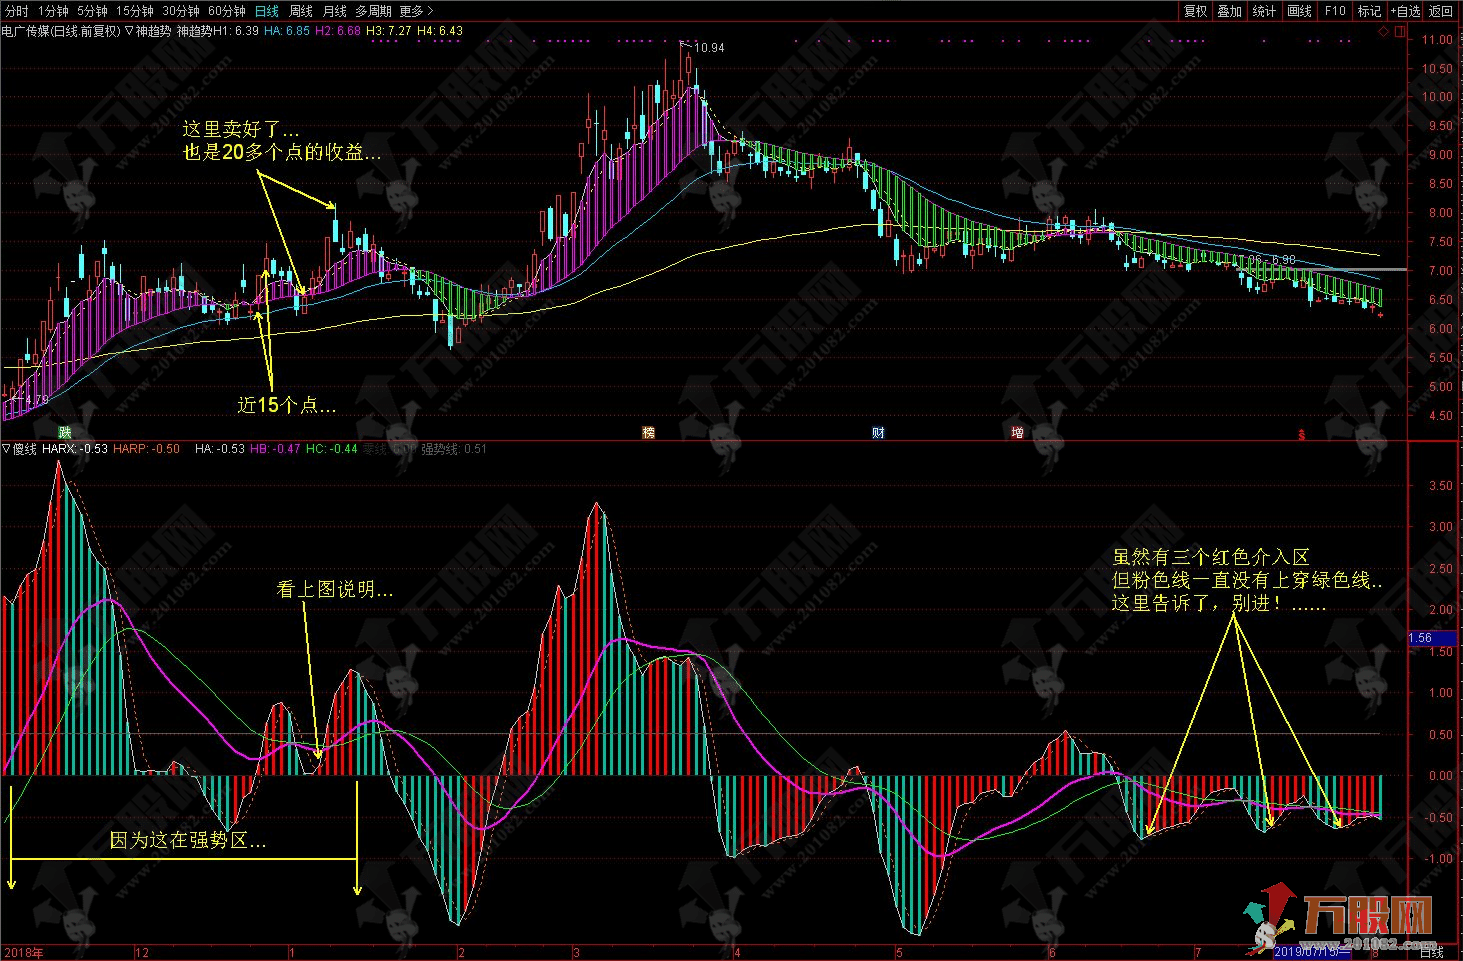Click the blue 财 event marker
The height and width of the screenshot is (961, 1463).
[878, 433]
